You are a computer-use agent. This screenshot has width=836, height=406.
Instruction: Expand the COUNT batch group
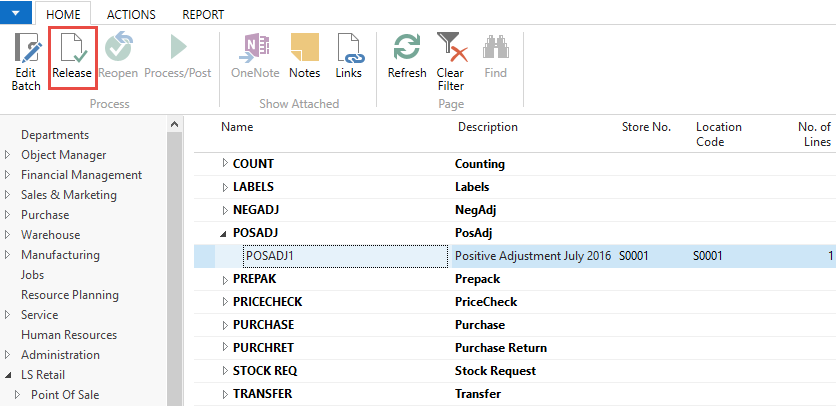click(x=225, y=164)
